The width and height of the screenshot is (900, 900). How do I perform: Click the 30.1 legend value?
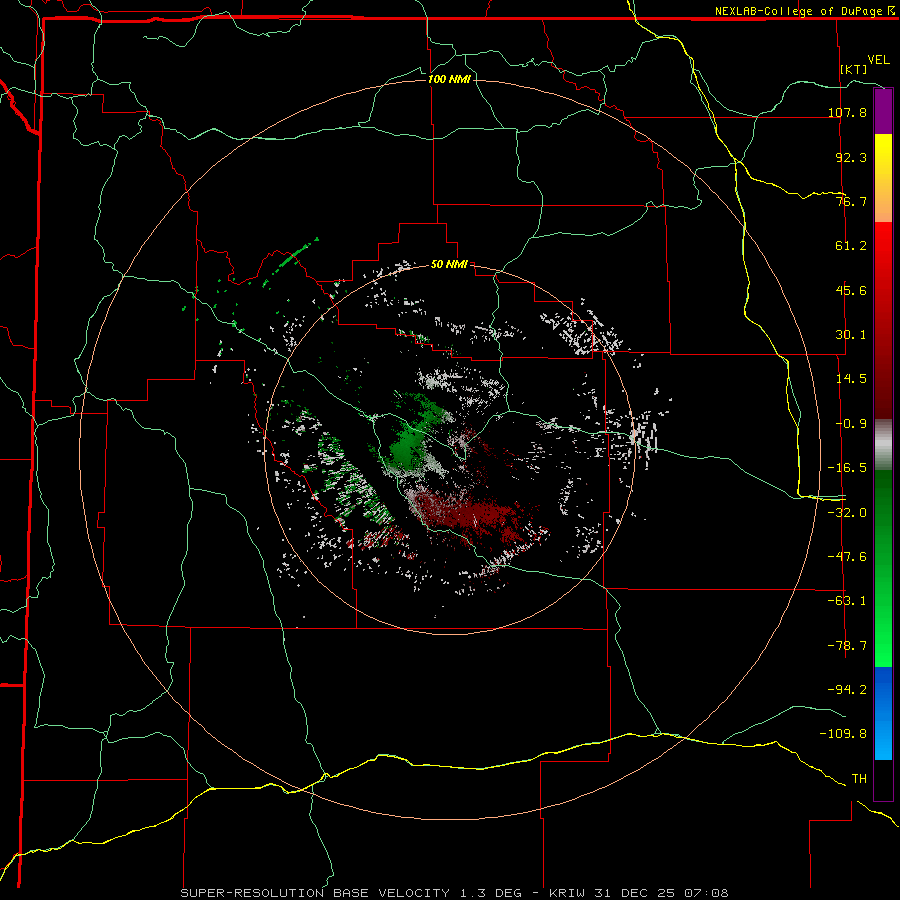point(851,335)
